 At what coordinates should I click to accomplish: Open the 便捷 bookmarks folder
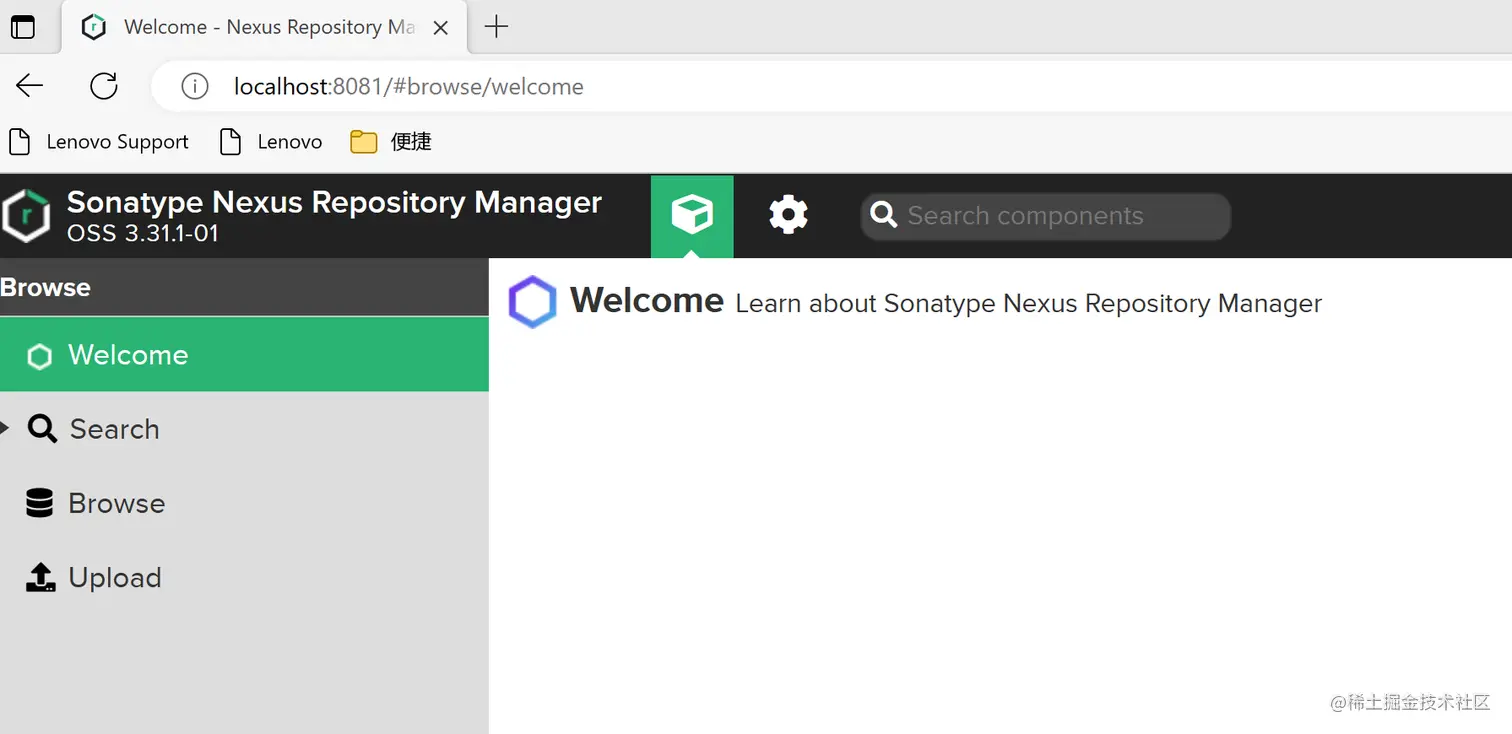(391, 142)
